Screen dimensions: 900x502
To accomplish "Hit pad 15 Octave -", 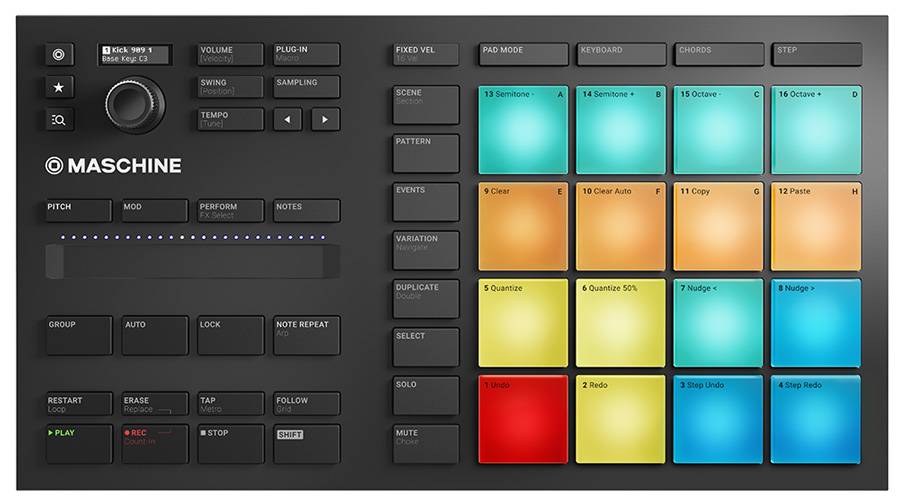I will tap(719, 130).
